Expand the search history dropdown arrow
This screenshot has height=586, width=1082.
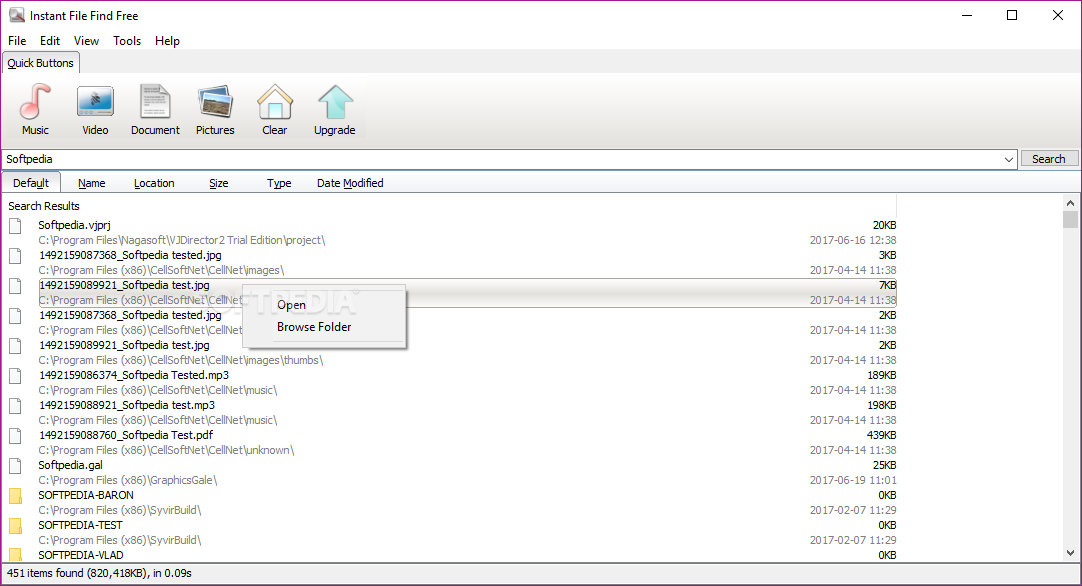click(1009, 159)
